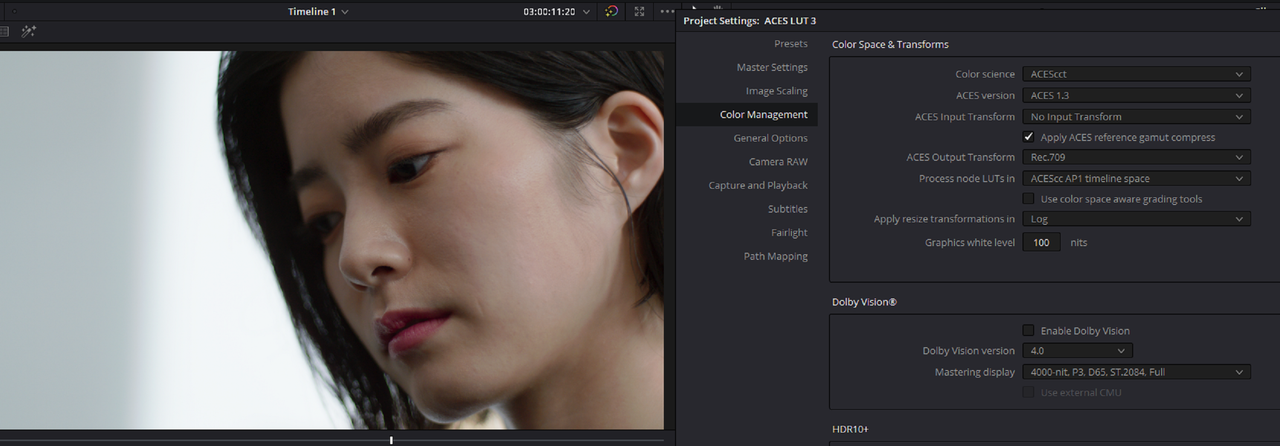Viewport: 1280px width, 446px height.
Task: Expand the ACES Output Transform dropdown
Action: tap(1136, 157)
